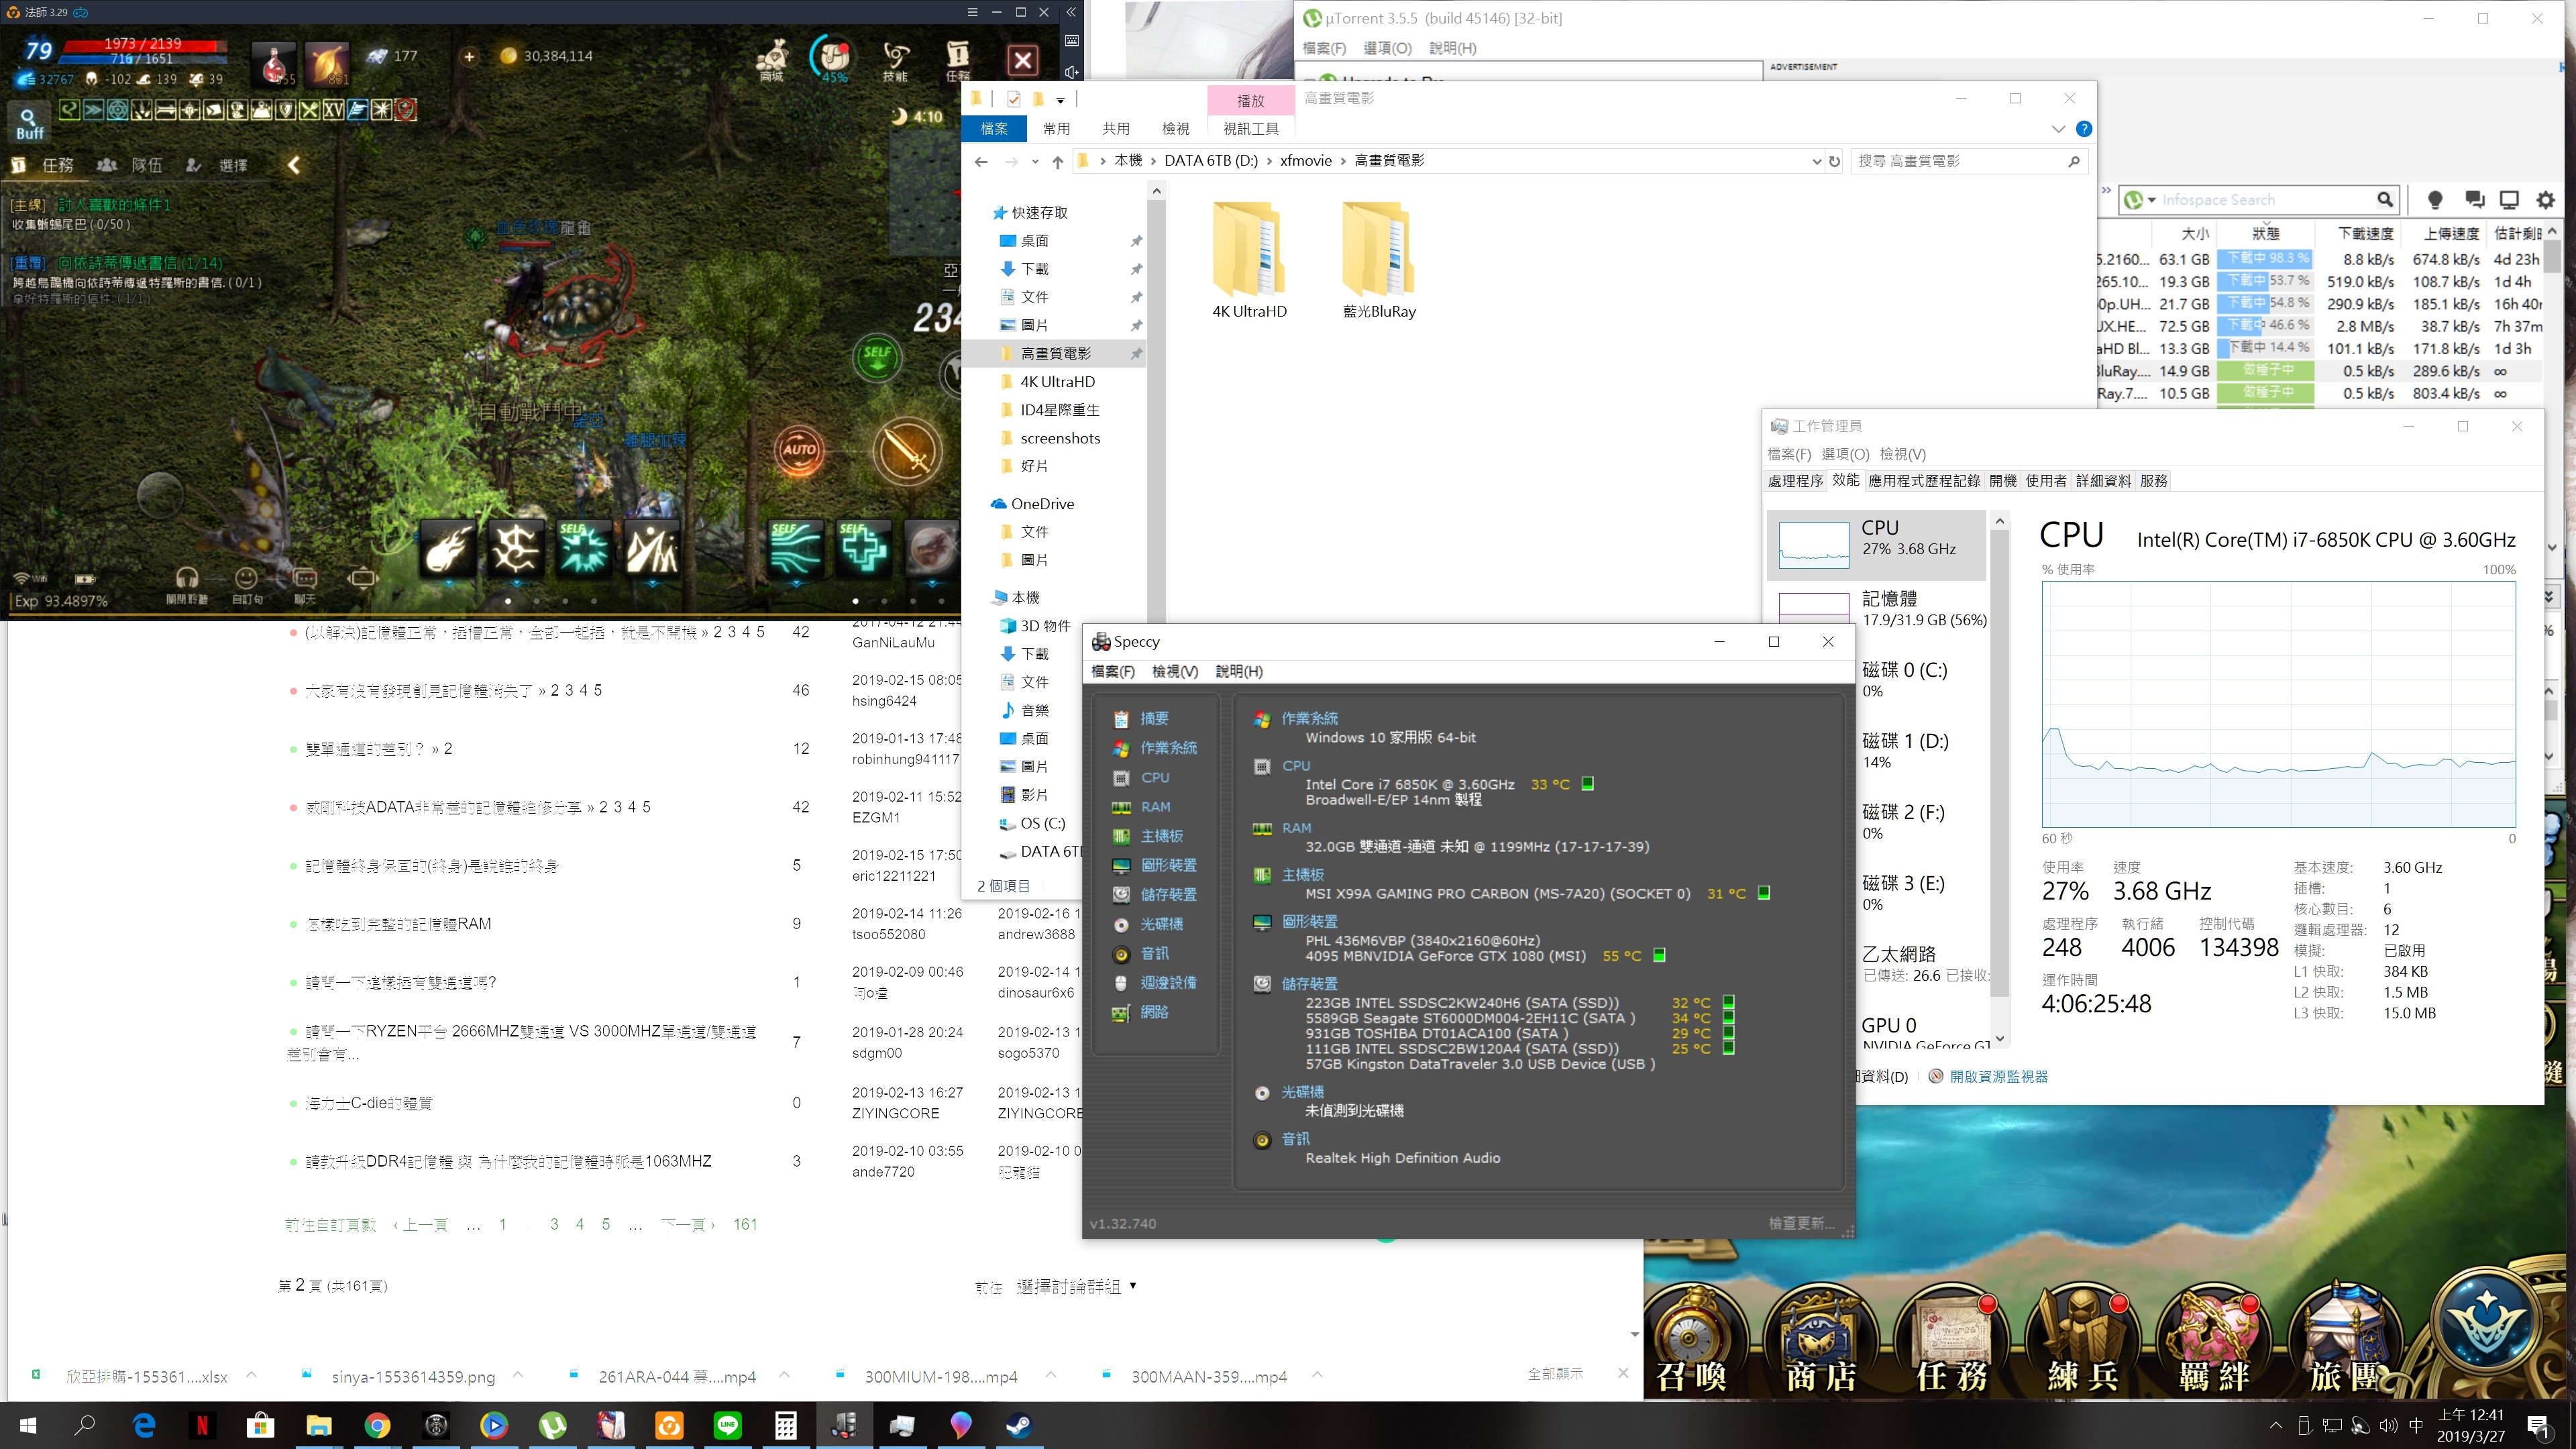2576x1449 pixels.
Task: Expand Explorer ribbon chevron
Action: coord(2058,128)
